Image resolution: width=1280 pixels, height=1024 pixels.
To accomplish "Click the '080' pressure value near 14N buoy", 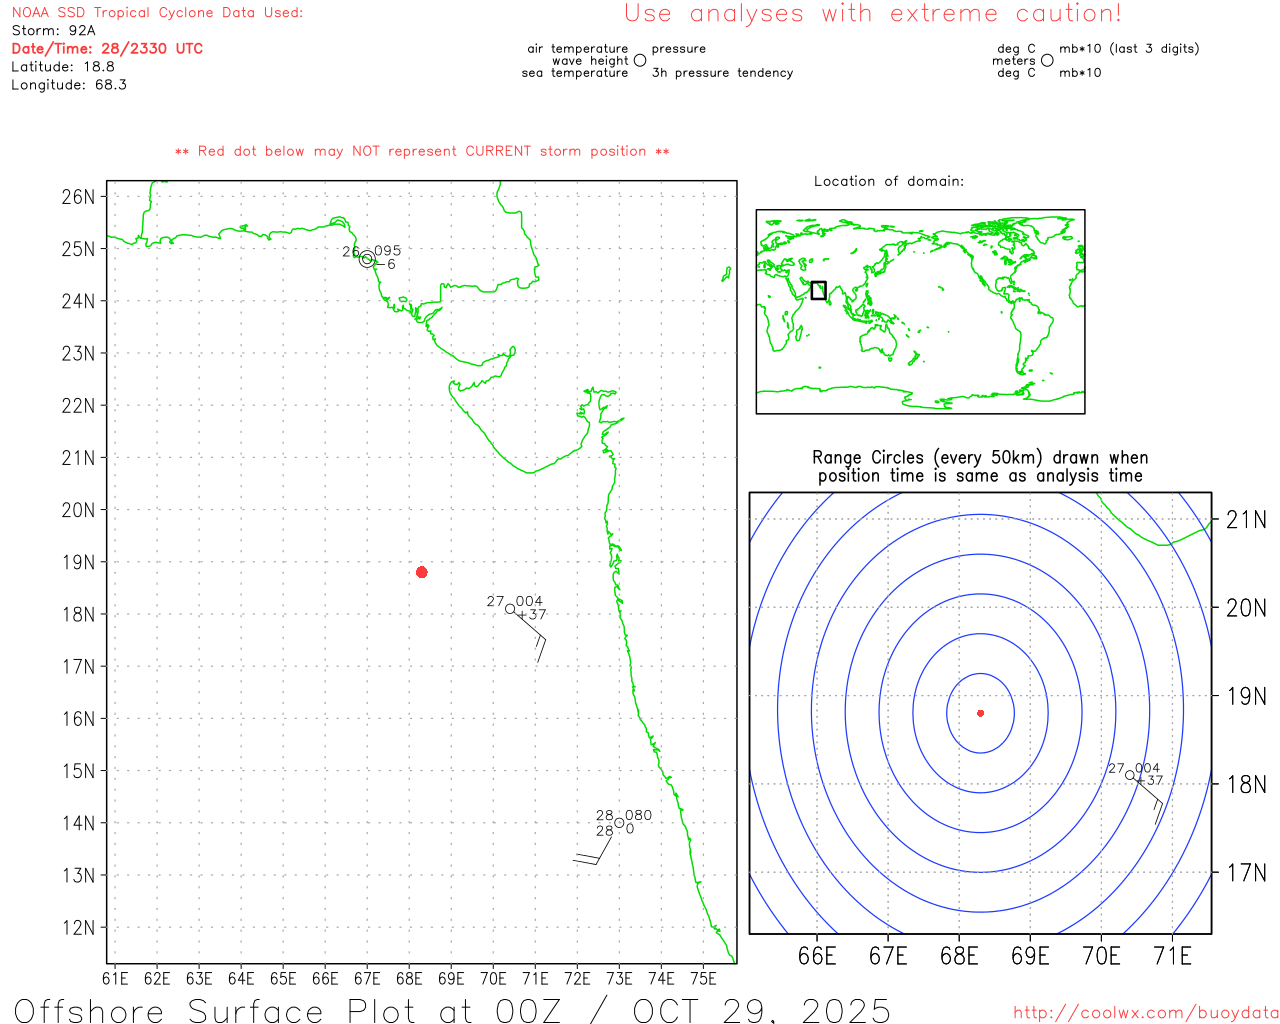I will pyautogui.click(x=638, y=816).
